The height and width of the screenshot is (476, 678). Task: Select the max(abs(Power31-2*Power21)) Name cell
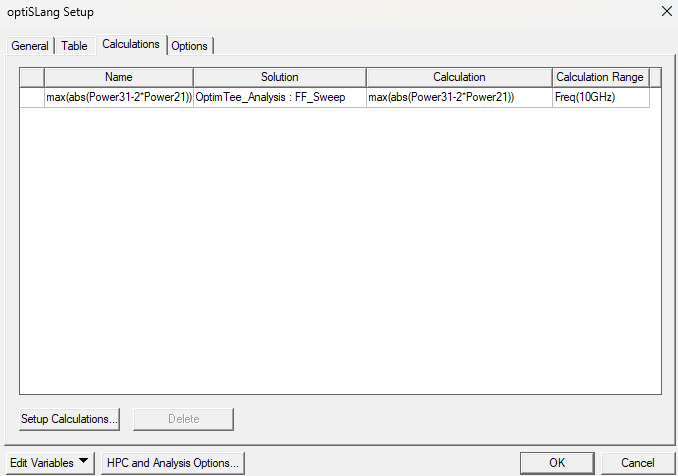[119, 98]
